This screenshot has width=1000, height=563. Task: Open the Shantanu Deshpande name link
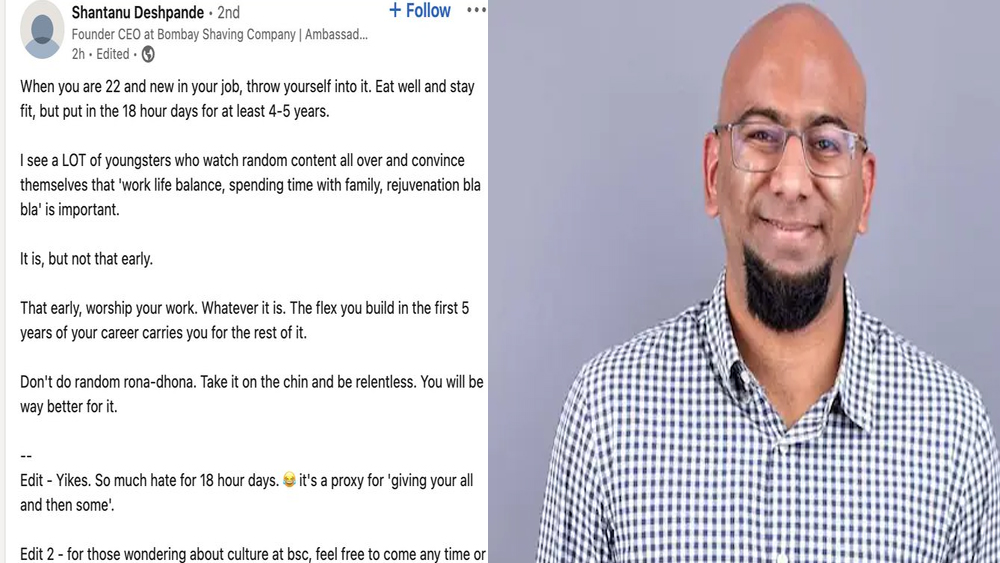[138, 12]
